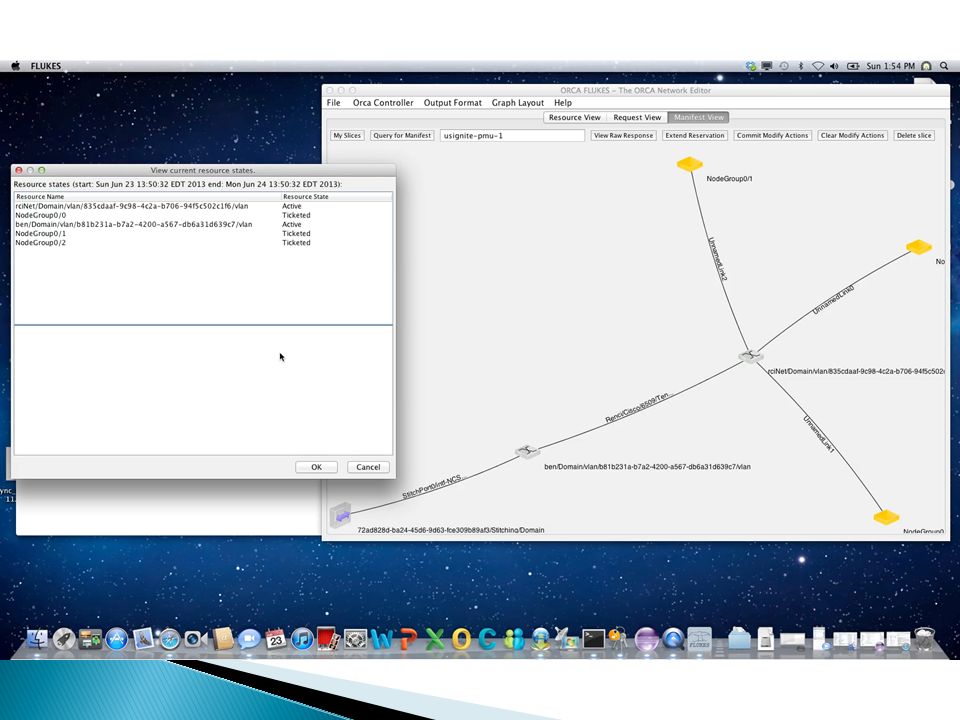Click the View Raw Response button
This screenshot has height=720, width=960.
pyautogui.click(x=623, y=135)
